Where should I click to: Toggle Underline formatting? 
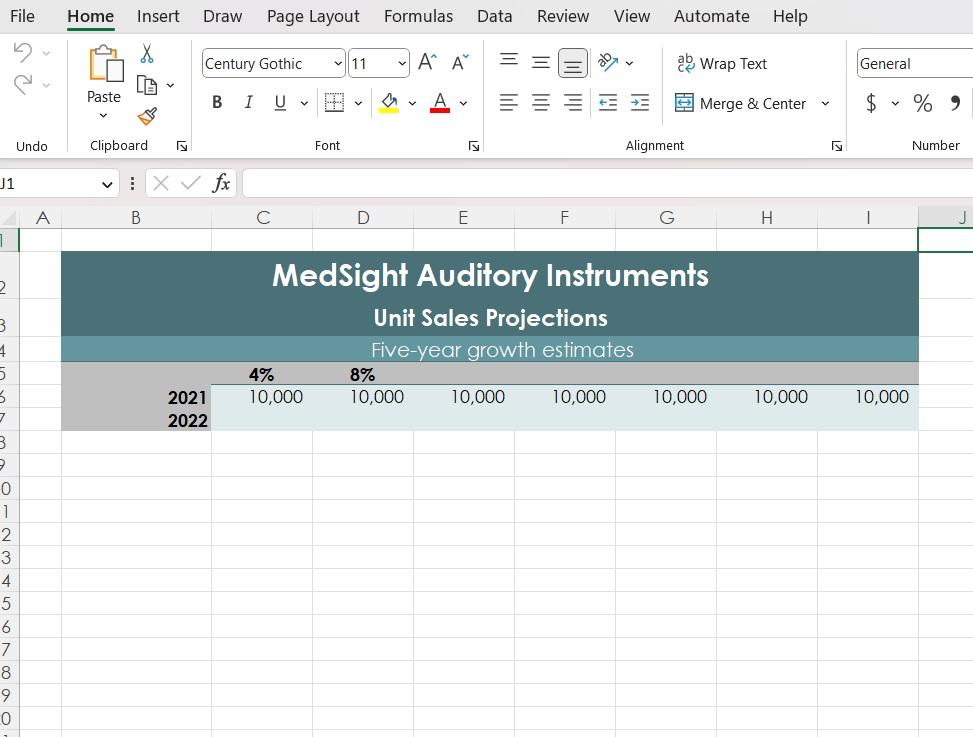(x=280, y=102)
